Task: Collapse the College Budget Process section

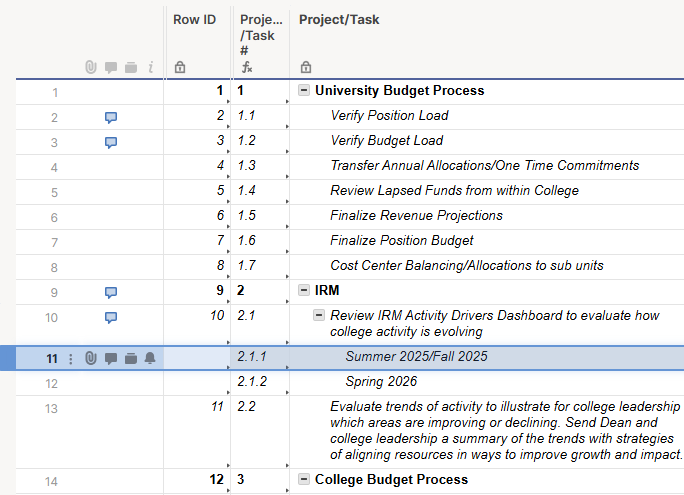Action: 304,480
